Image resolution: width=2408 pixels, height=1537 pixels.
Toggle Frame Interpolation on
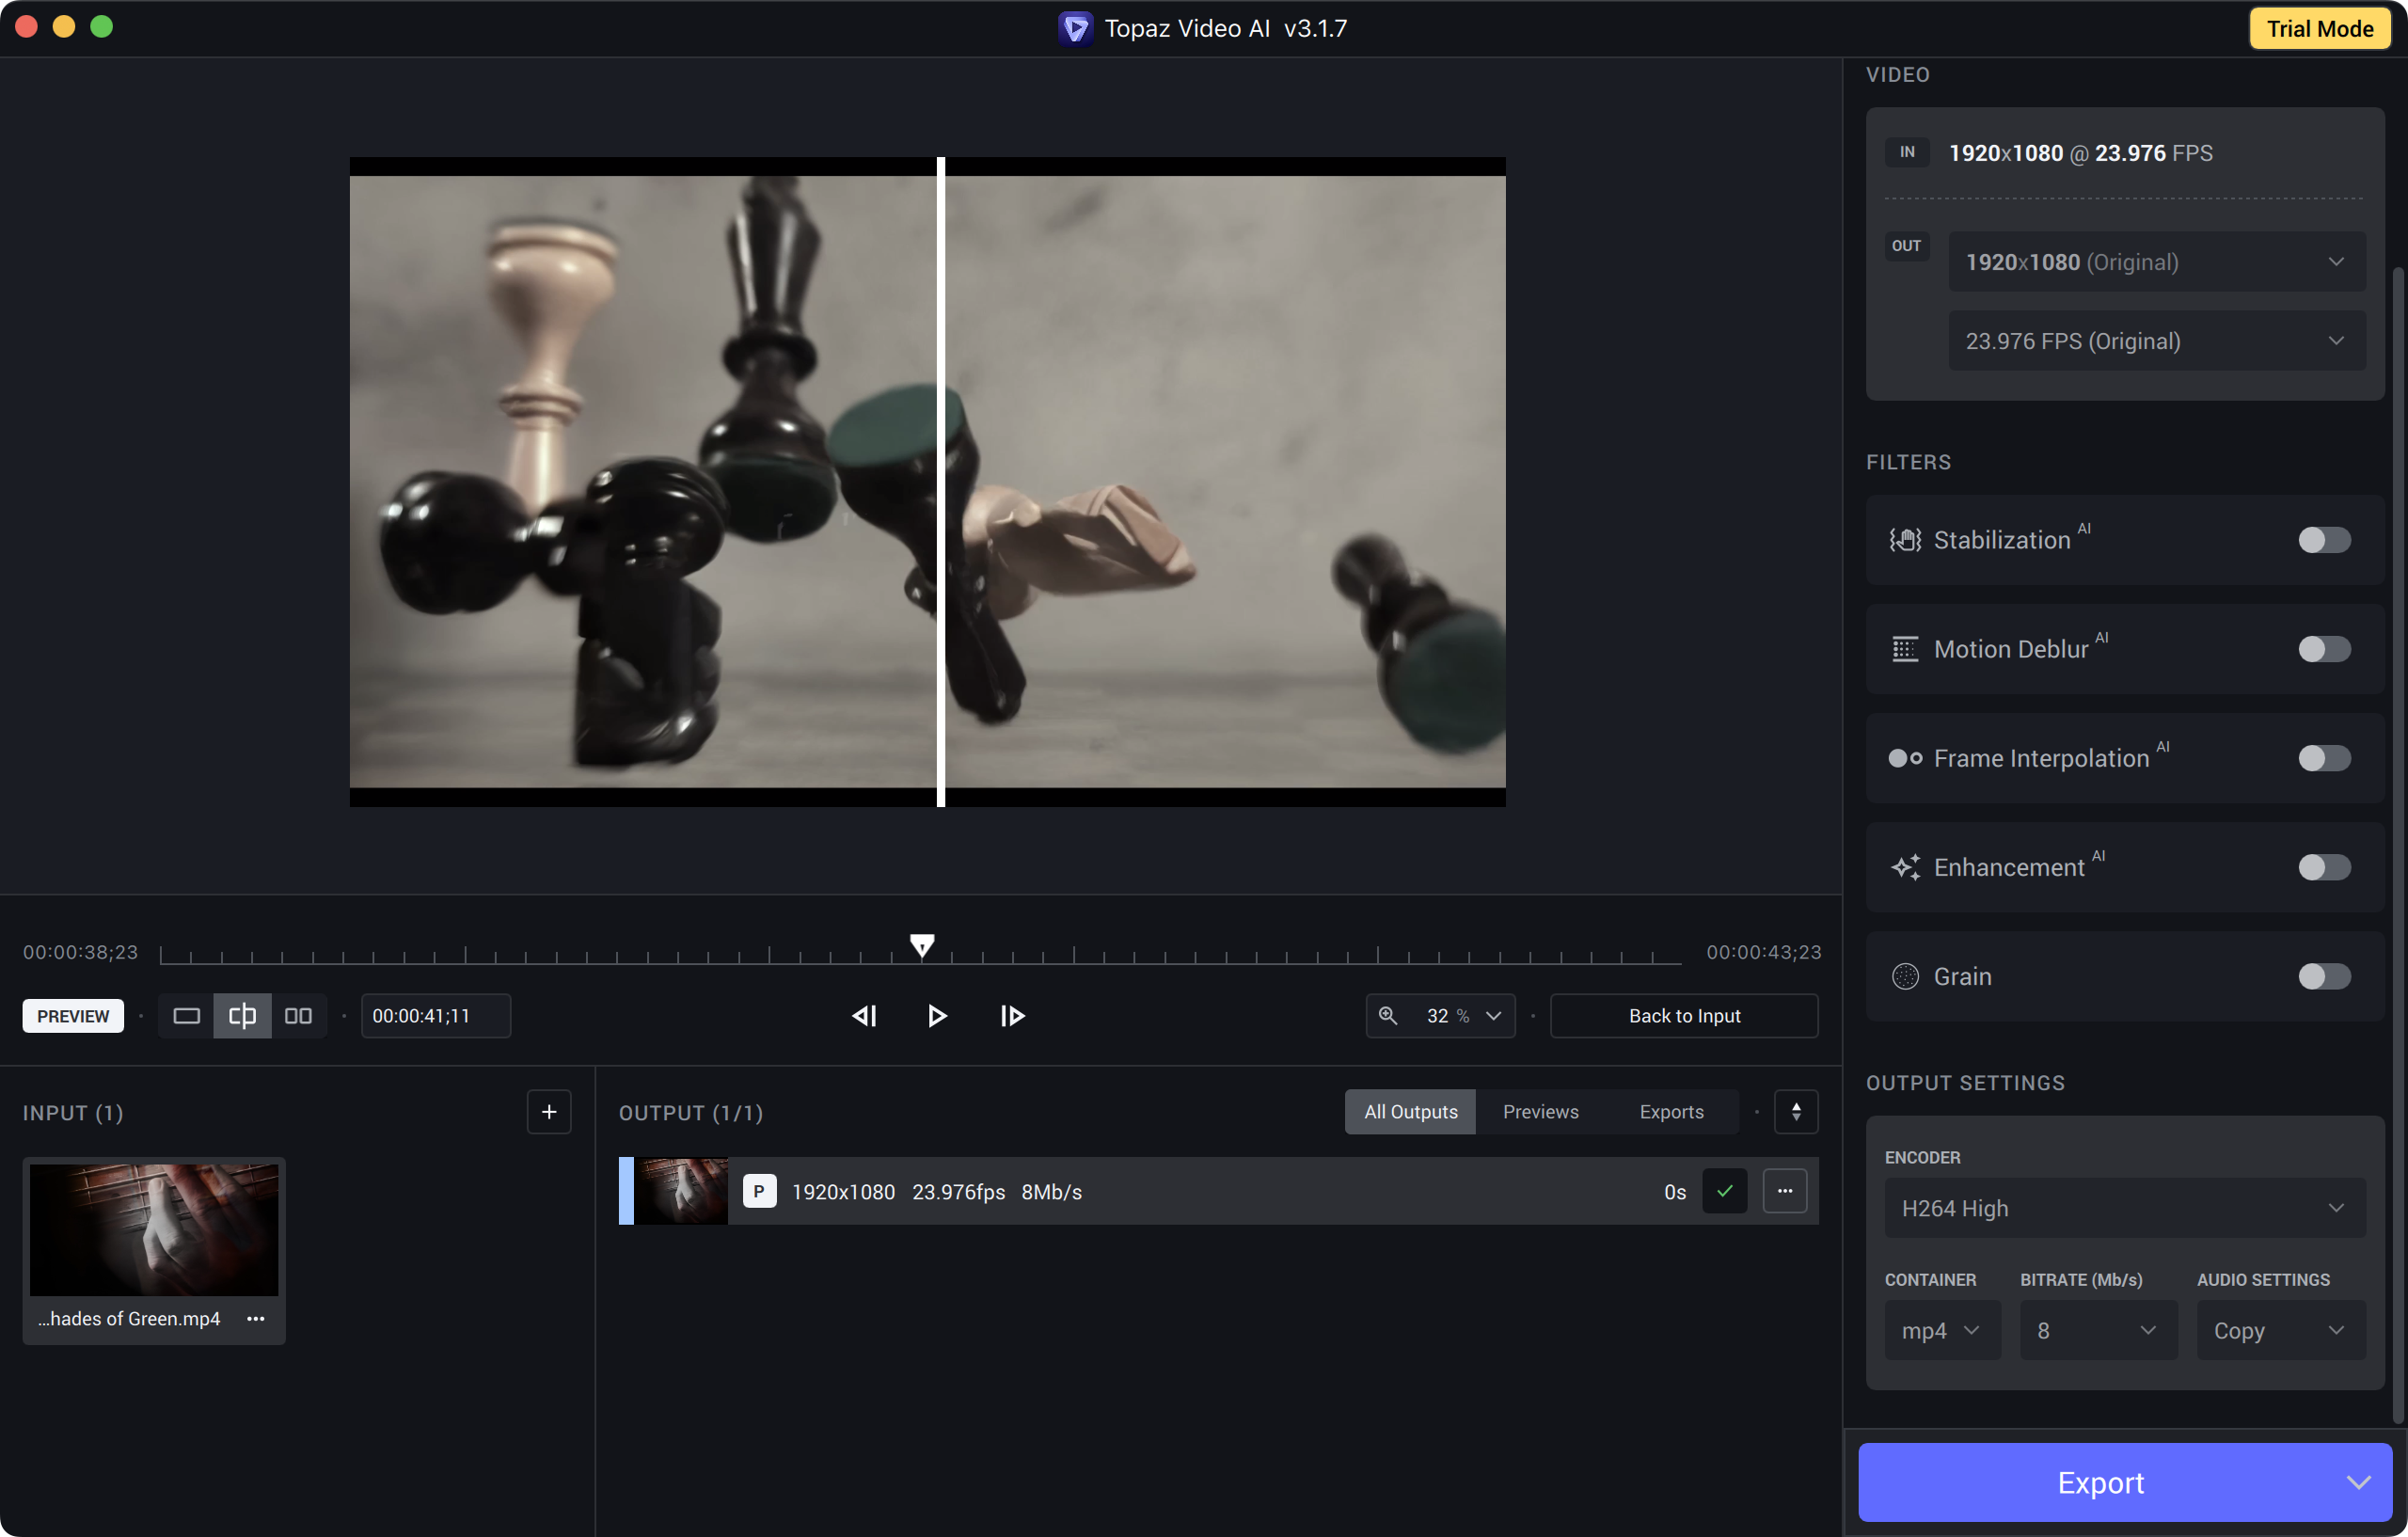point(2323,758)
